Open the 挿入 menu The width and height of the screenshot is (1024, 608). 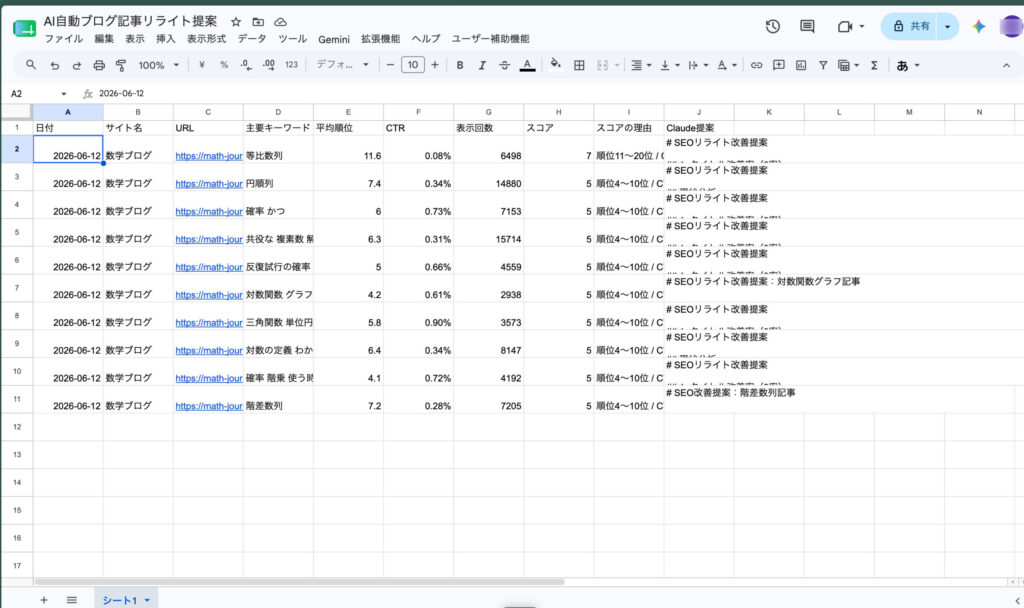(x=165, y=39)
